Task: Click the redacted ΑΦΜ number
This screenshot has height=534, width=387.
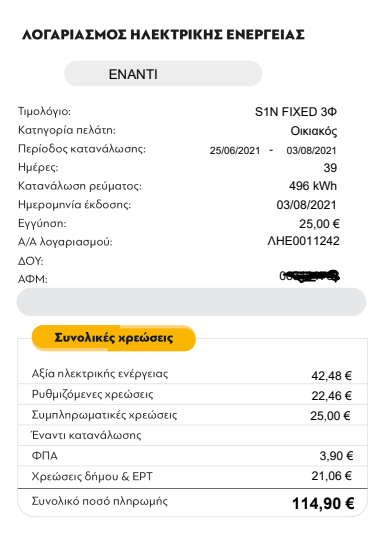Action: pos(309,276)
